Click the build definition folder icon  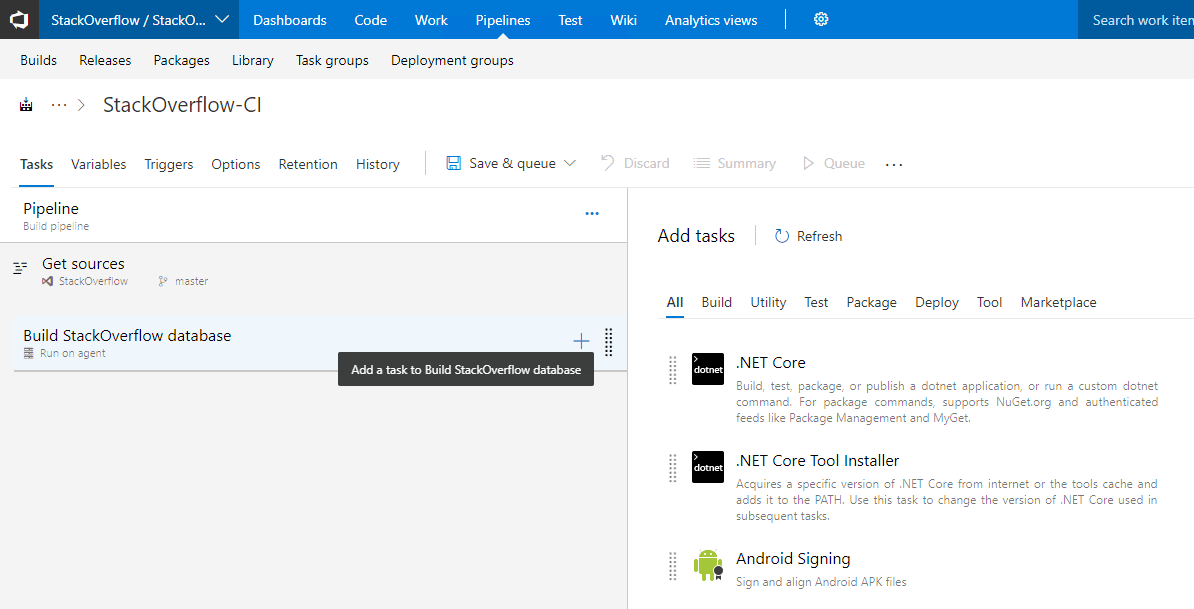(27, 105)
